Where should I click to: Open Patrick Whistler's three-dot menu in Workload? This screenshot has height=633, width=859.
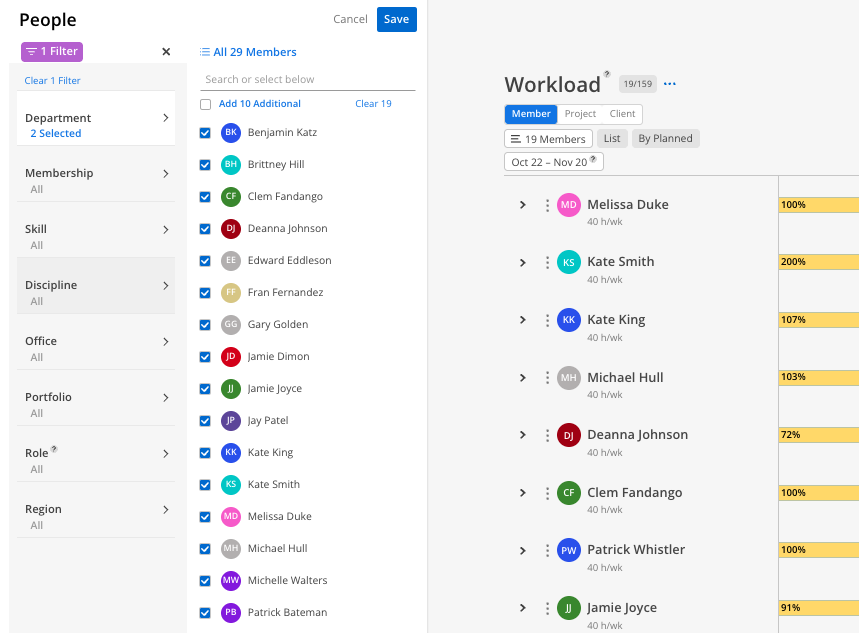click(x=547, y=550)
